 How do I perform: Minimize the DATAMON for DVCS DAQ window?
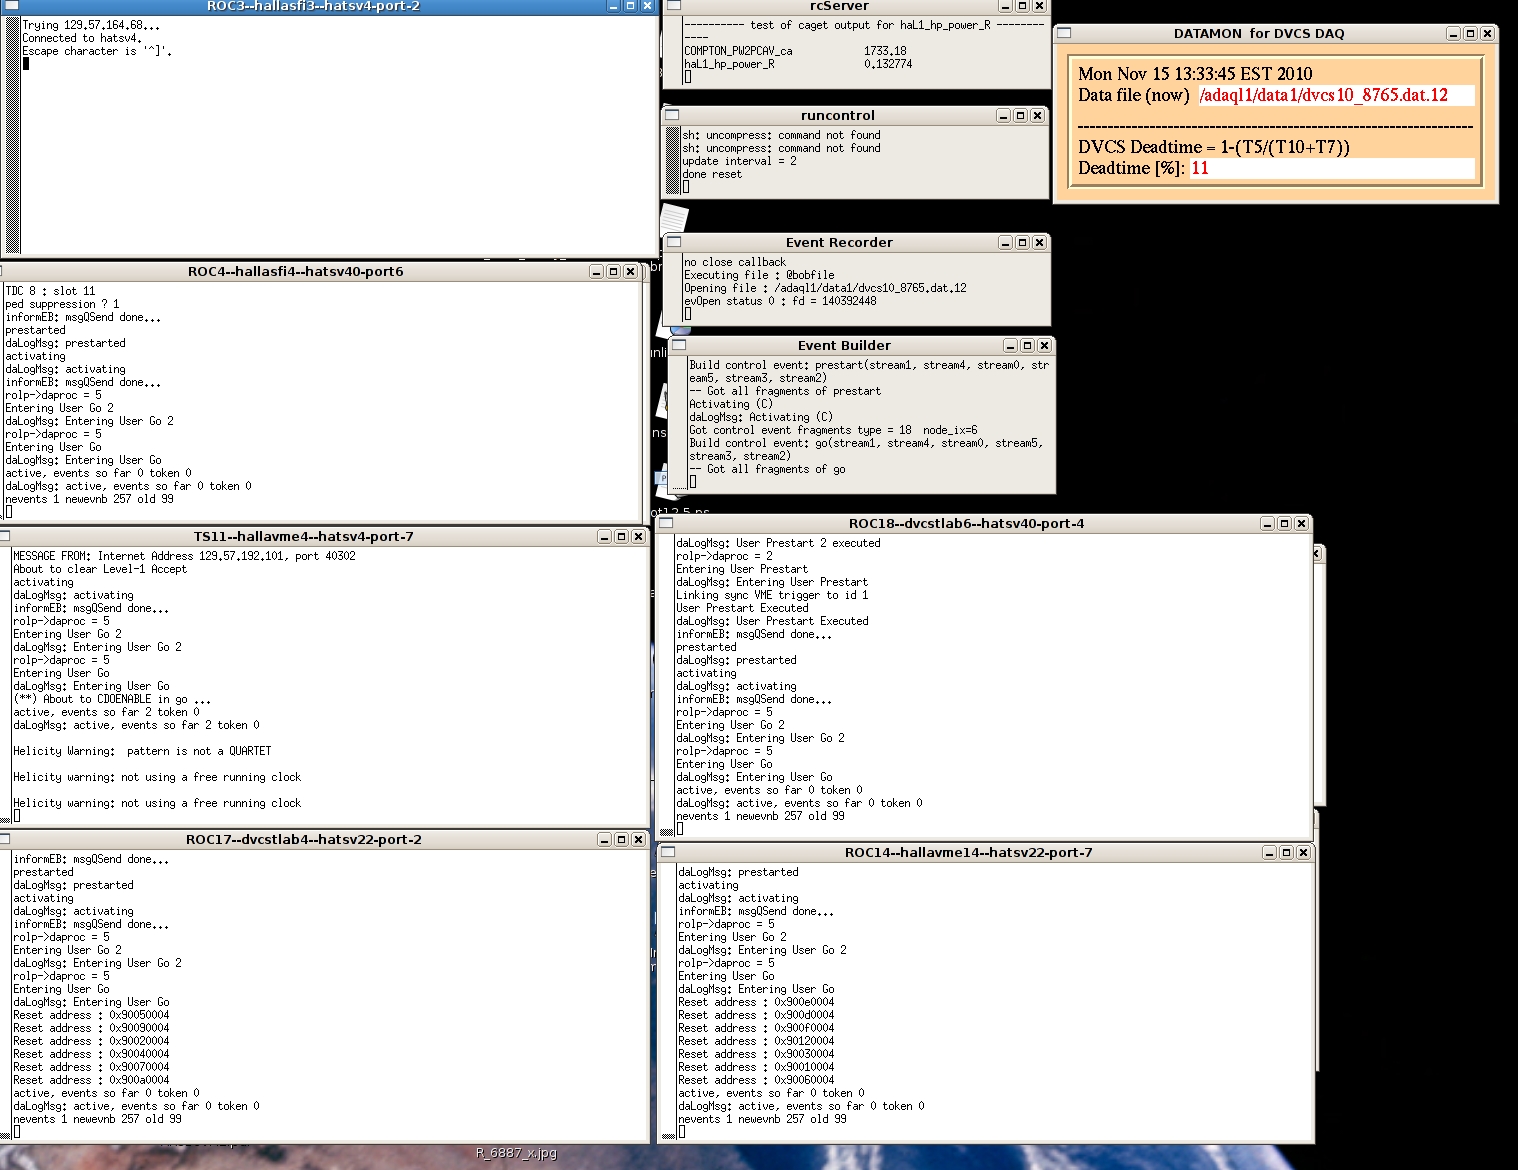[1453, 33]
